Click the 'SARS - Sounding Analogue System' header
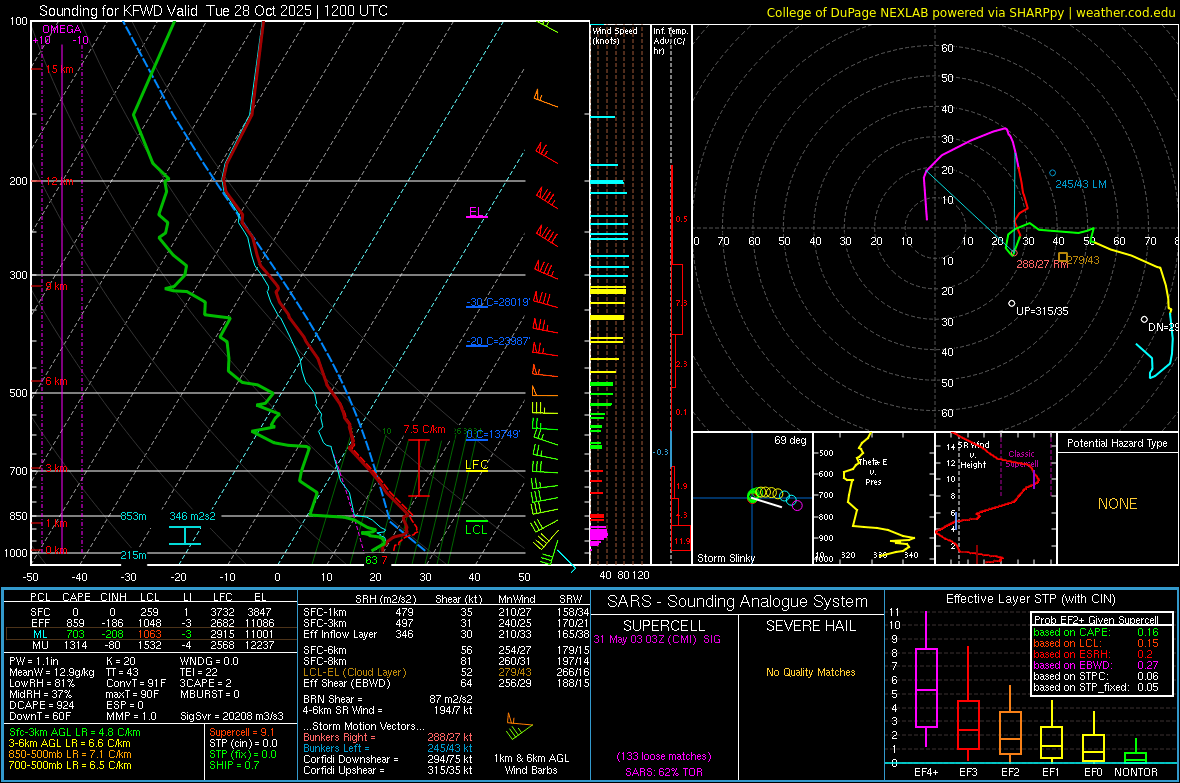The height and width of the screenshot is (783, 1180). [738, 602]
